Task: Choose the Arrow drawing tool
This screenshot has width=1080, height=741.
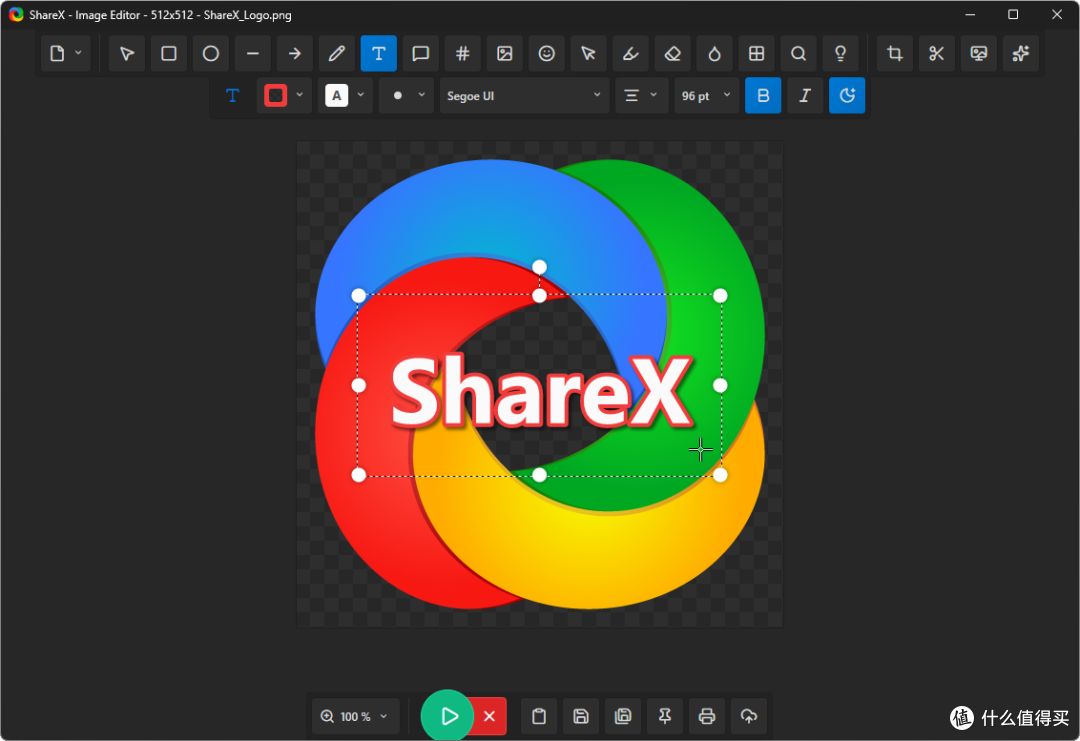Action: [295, 54]
